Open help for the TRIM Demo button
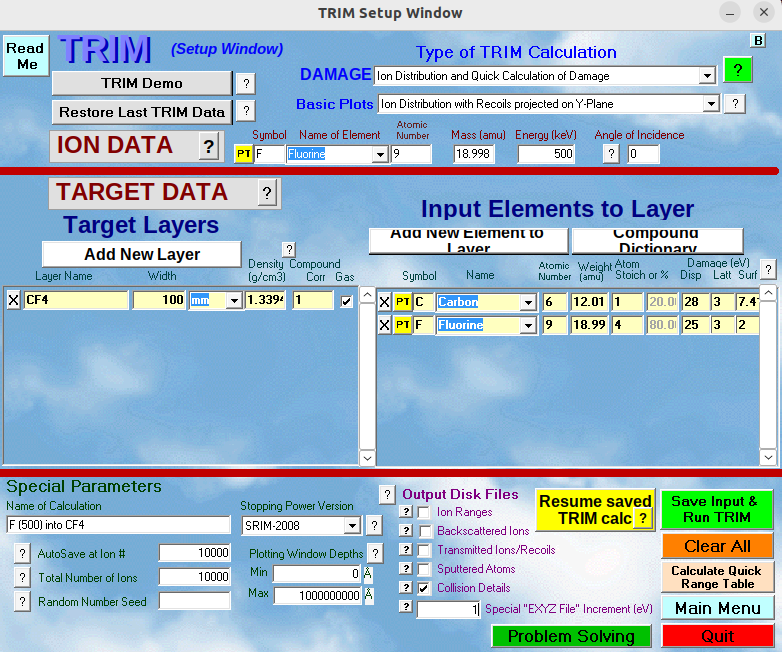This screenshot has width=782, height=652. [246, 83]
